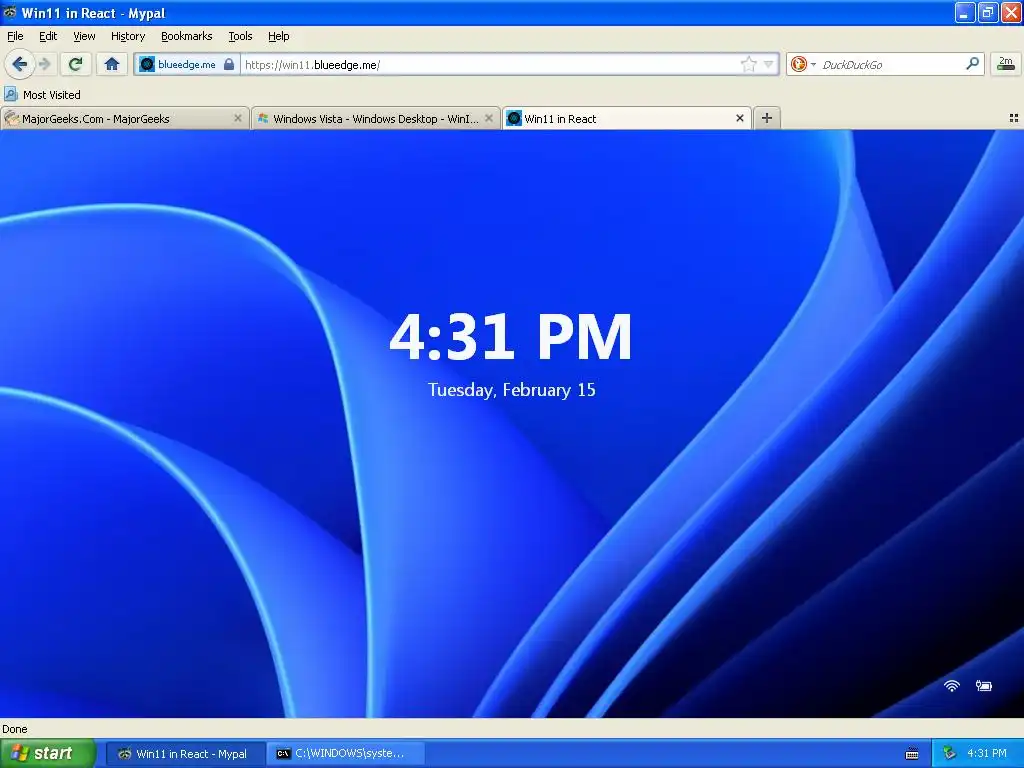Bookmark this page with the star icon
1024x768 pixels.
click(748, 64)
